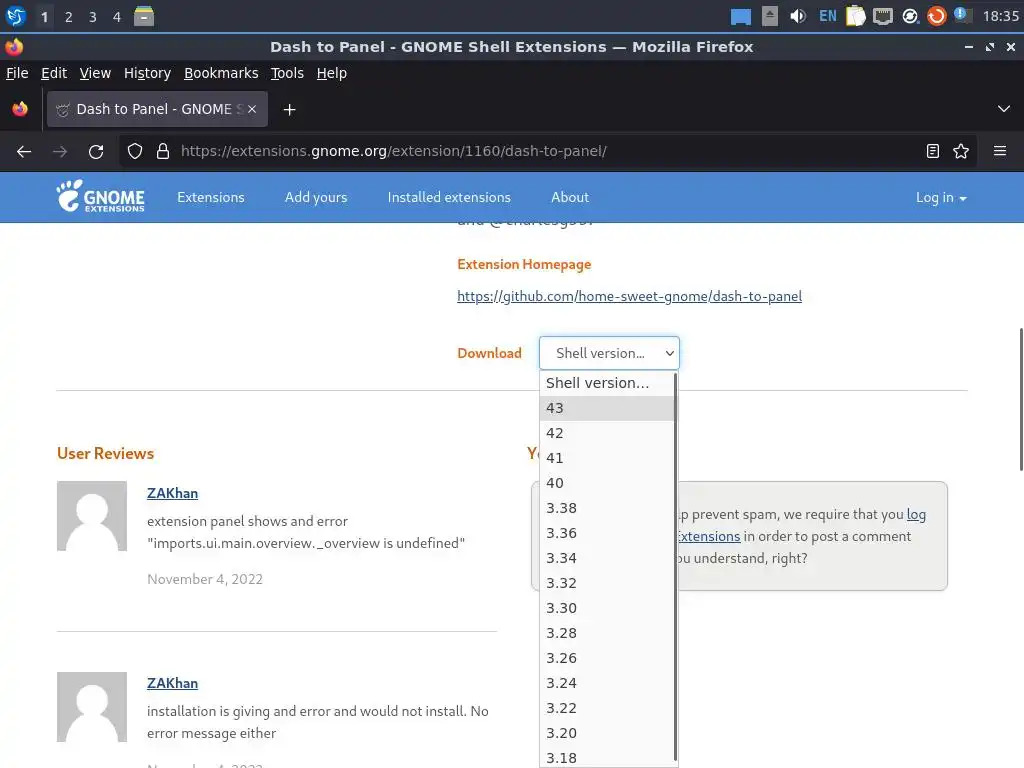Switch to workspace 1
Viewport: 1024px width, 768px height.
click(x=44, y=17)
